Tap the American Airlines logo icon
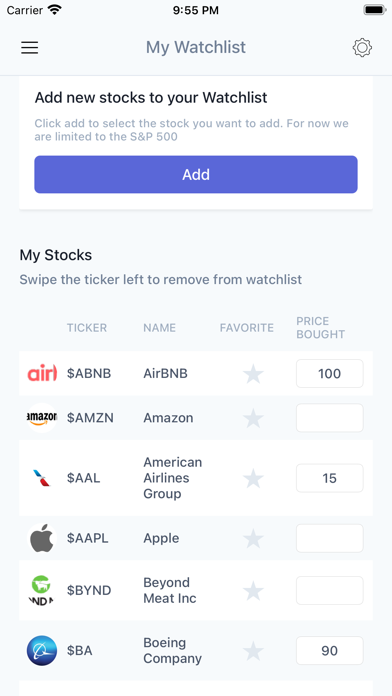392x696 pixels. [x=42, y=478]
